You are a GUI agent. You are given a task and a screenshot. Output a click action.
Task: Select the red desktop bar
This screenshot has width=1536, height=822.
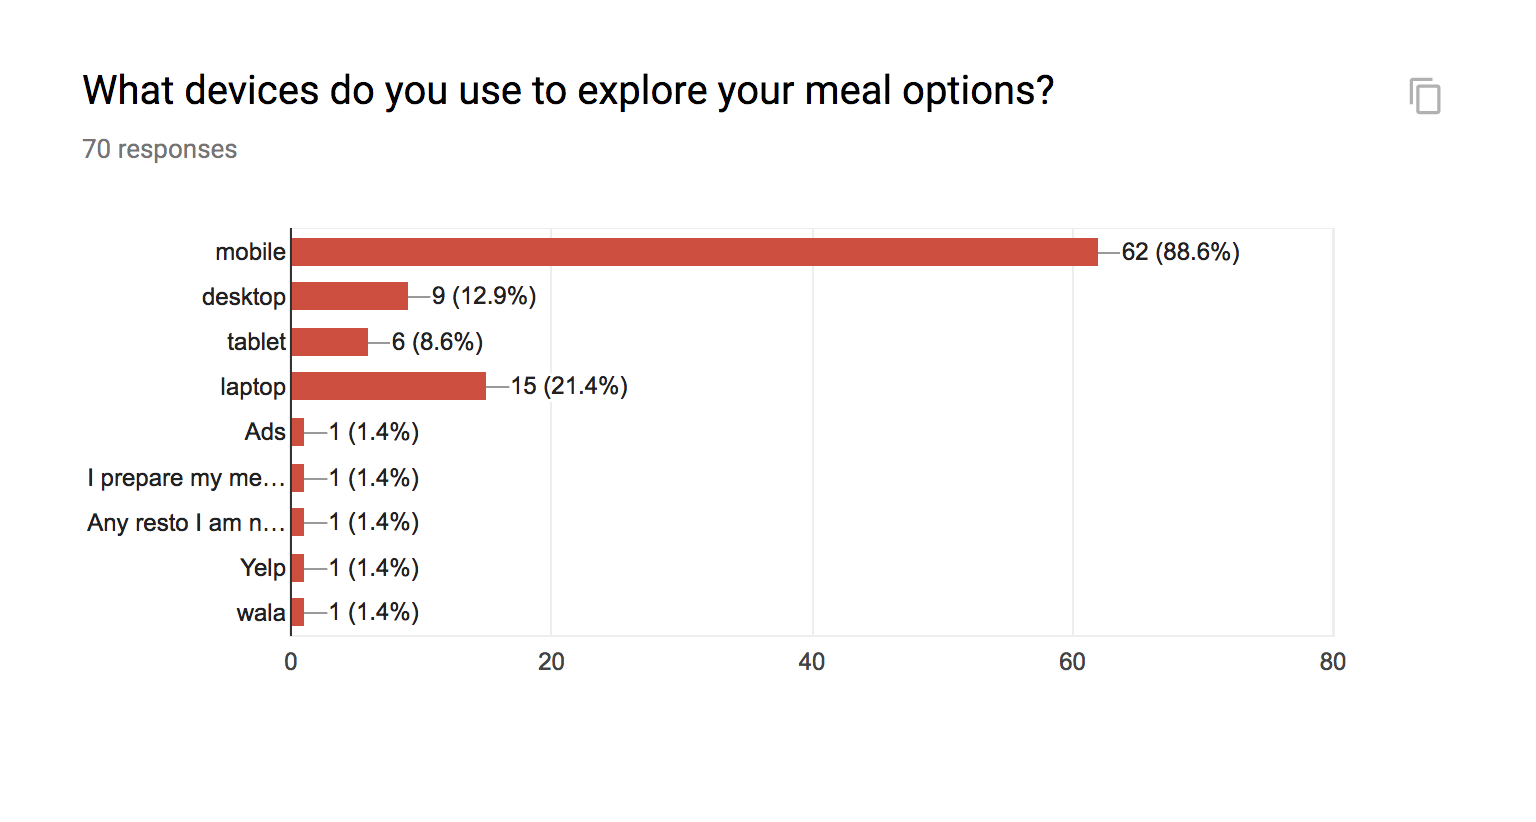(x=349, y=296)
